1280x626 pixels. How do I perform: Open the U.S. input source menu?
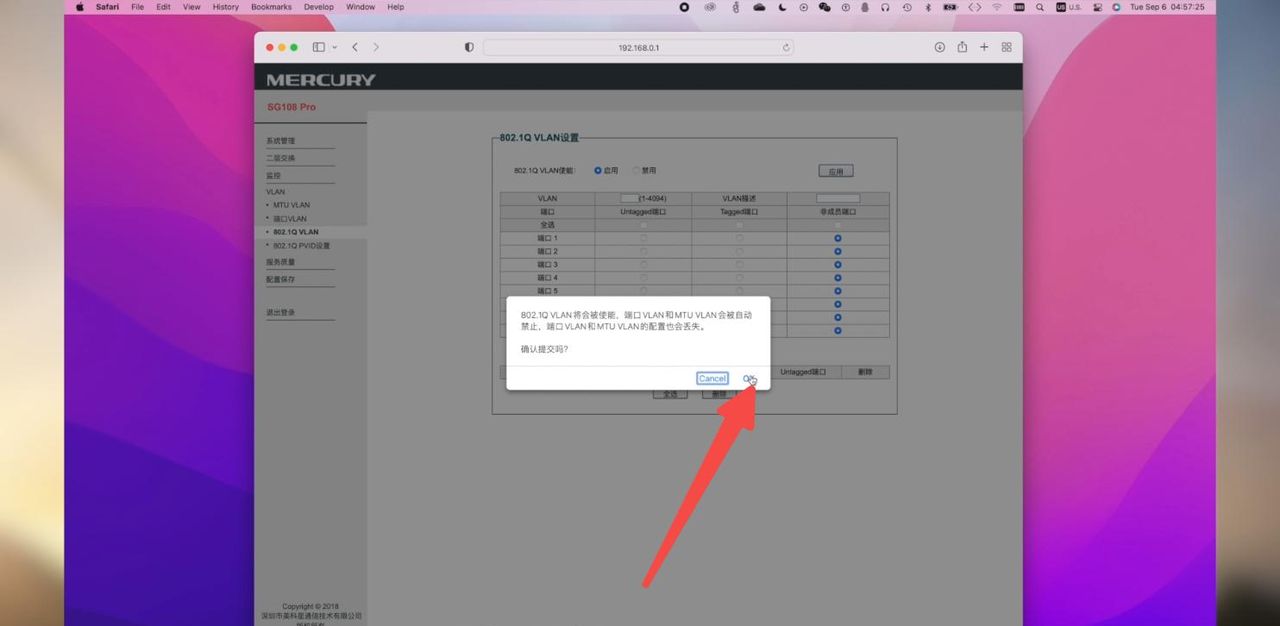point(1069,7)
